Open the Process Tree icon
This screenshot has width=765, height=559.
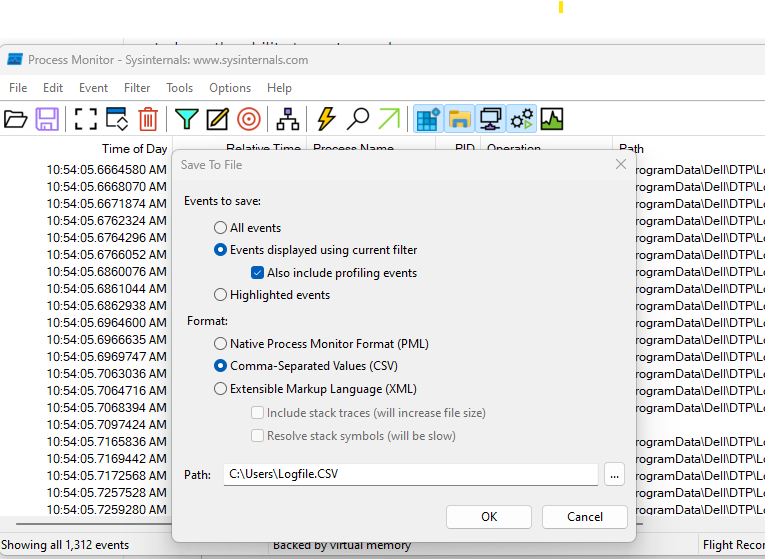(288, 119)
